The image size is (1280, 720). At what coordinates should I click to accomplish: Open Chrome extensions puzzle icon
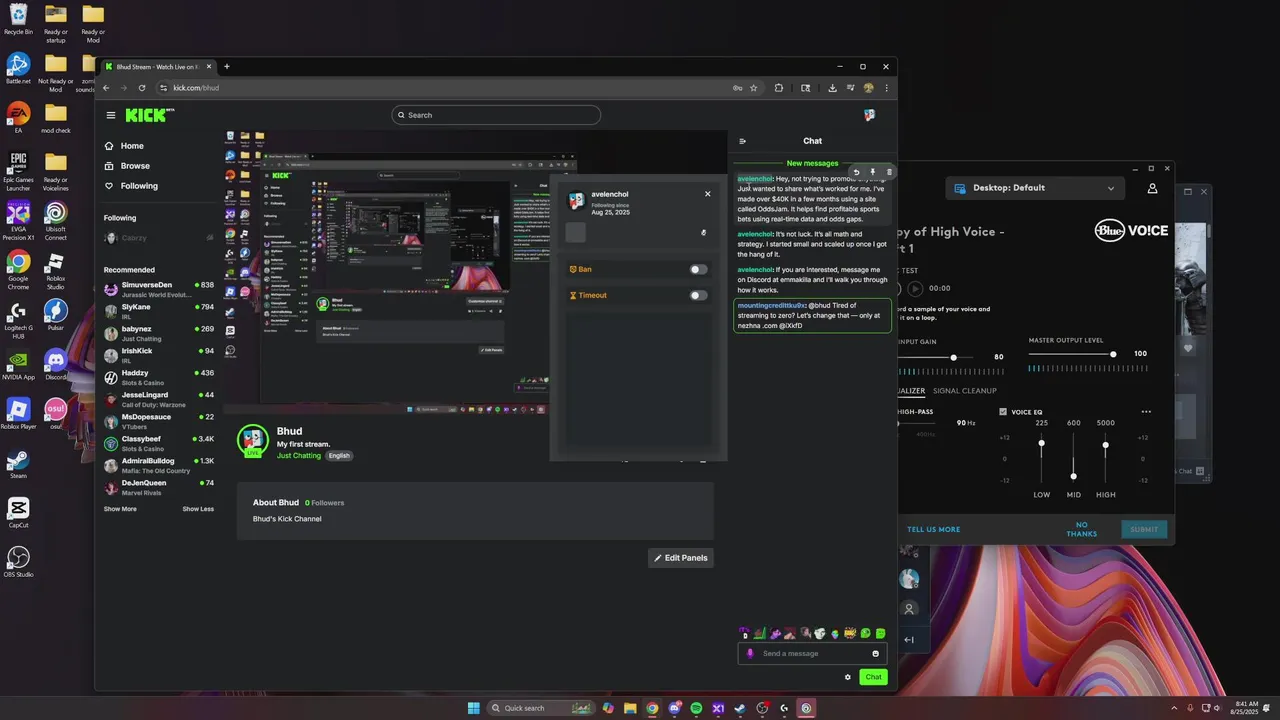click(779, 88)
